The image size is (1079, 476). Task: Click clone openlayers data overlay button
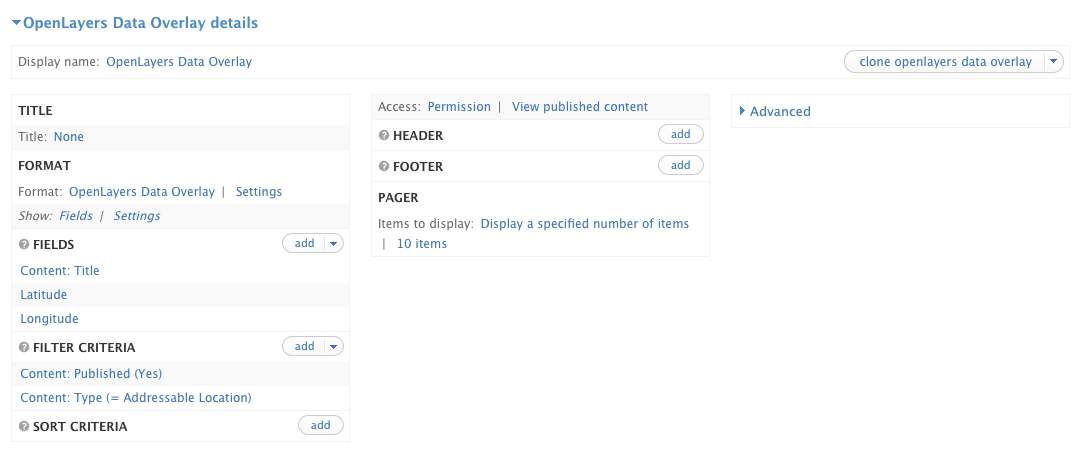pyautogui.click(x=945, y=62)
